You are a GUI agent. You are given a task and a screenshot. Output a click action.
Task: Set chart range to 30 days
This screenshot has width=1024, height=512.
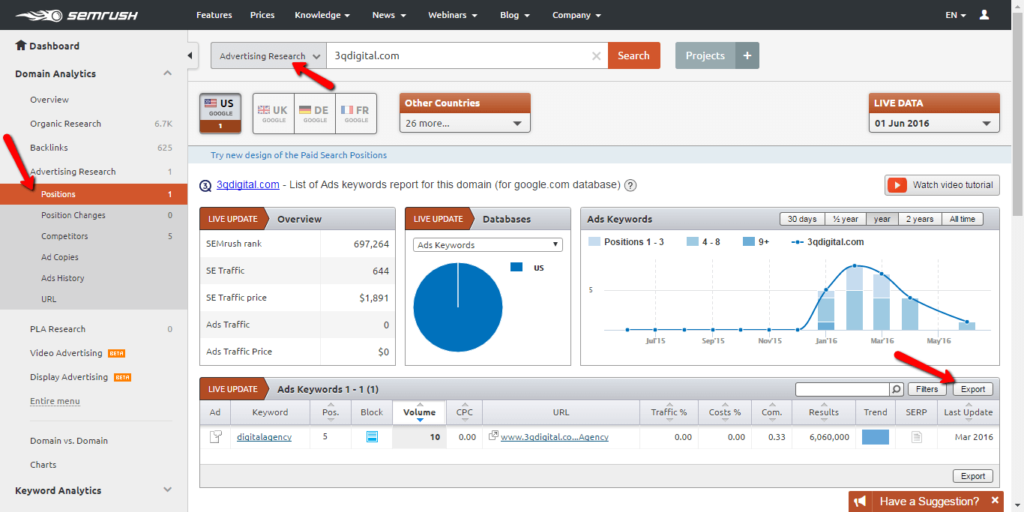coord(801,219)
